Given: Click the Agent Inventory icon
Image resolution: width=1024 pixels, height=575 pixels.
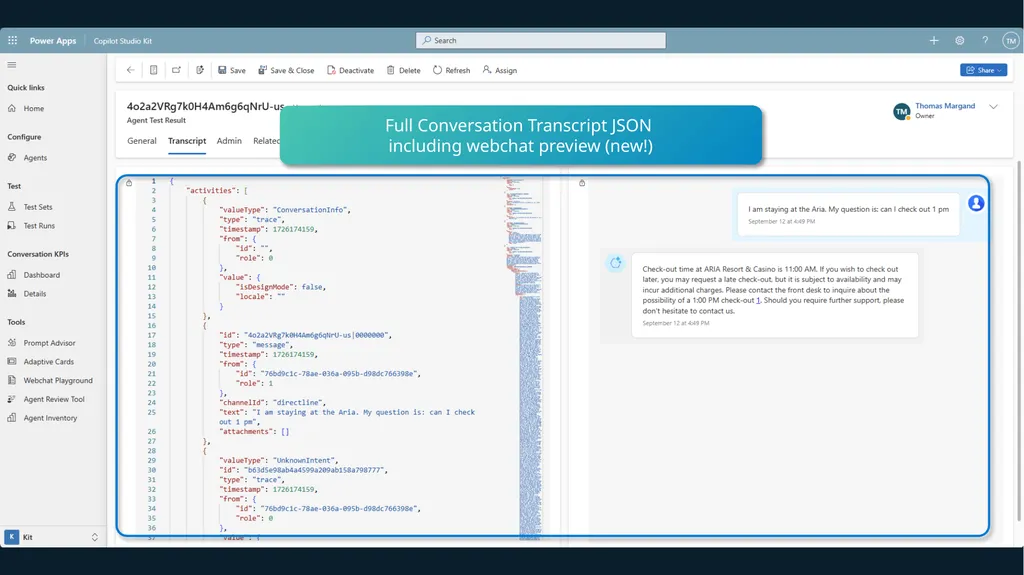Looking at the screenshot, I should click(x=12, y=418).
